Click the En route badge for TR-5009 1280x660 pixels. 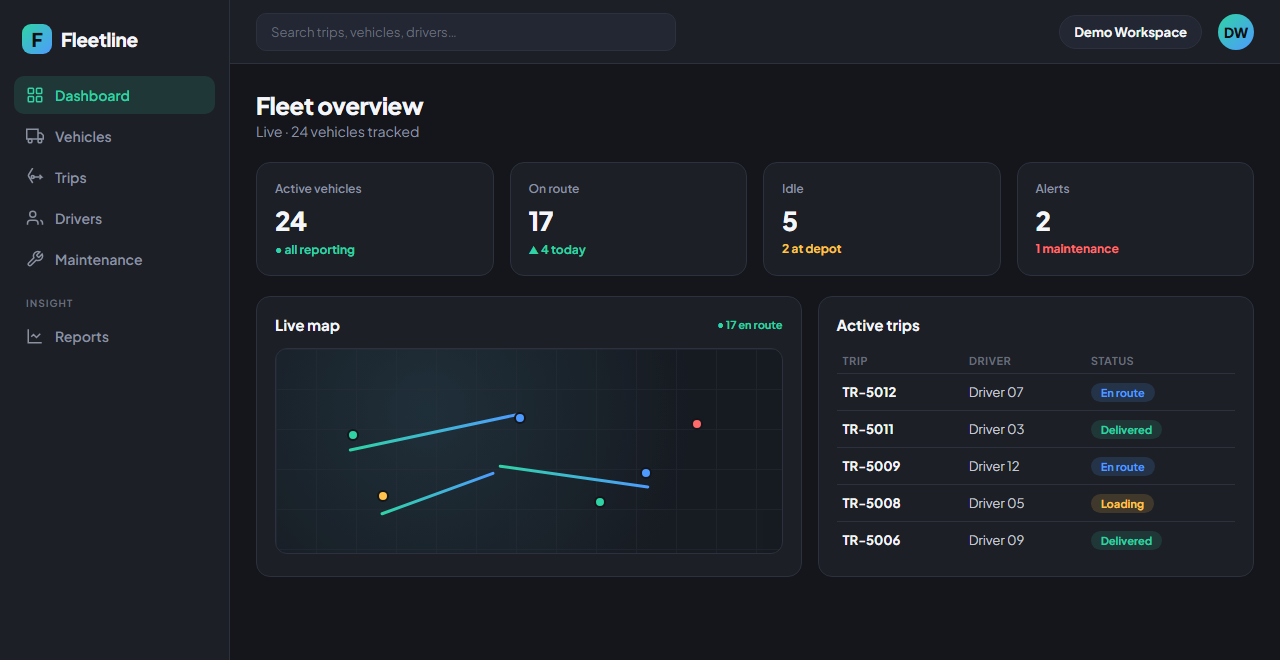pos(1122,467)
